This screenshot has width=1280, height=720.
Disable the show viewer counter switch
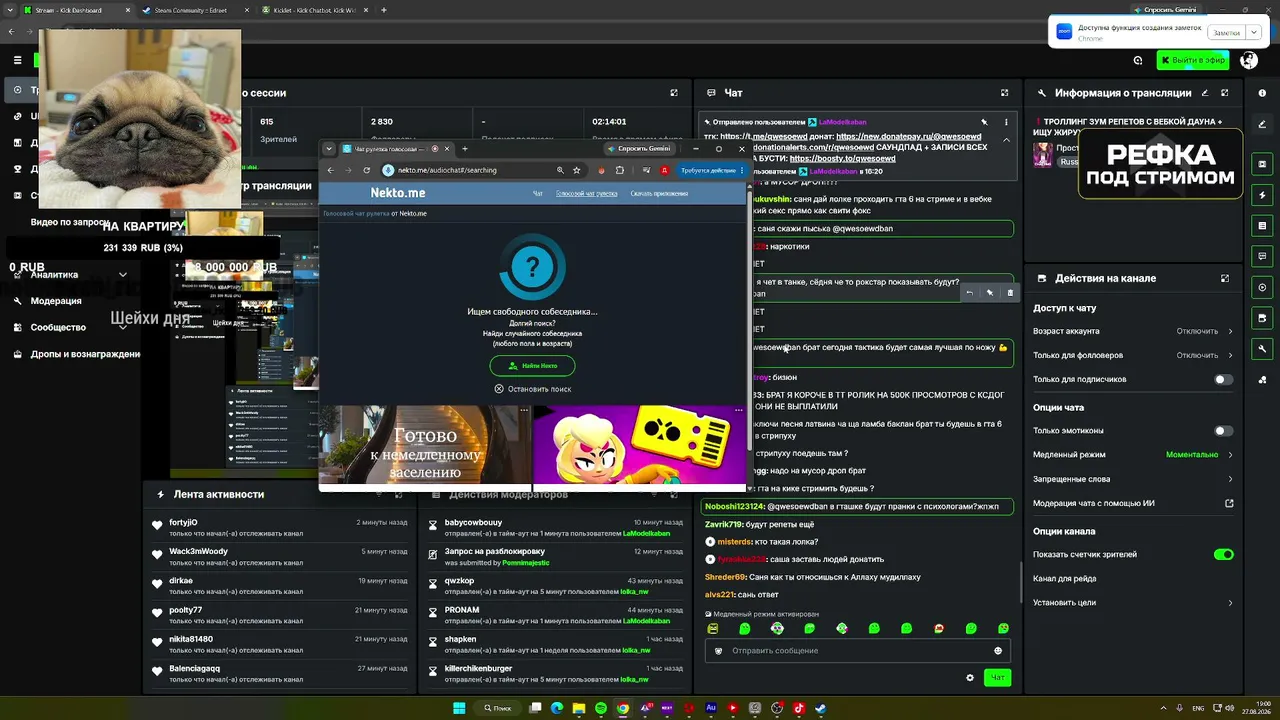click(x=1223, y=554)
